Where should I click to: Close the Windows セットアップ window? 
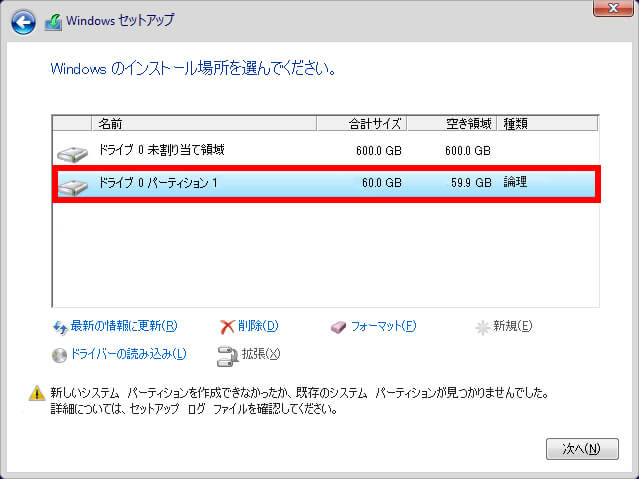tap(606, 9)
